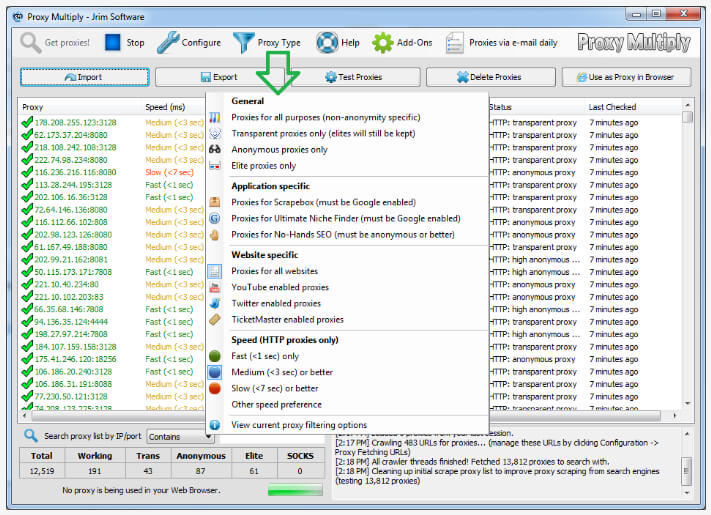Click the shield icon beside Transparent proxies only
Image resolution: width=711 pixels, height=515 pixels.
[x=215, y=134]
